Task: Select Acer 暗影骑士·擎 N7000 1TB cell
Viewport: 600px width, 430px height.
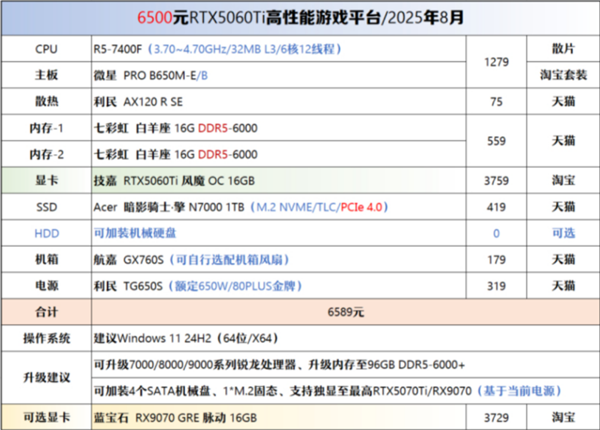Action: [x=279, y=207]
